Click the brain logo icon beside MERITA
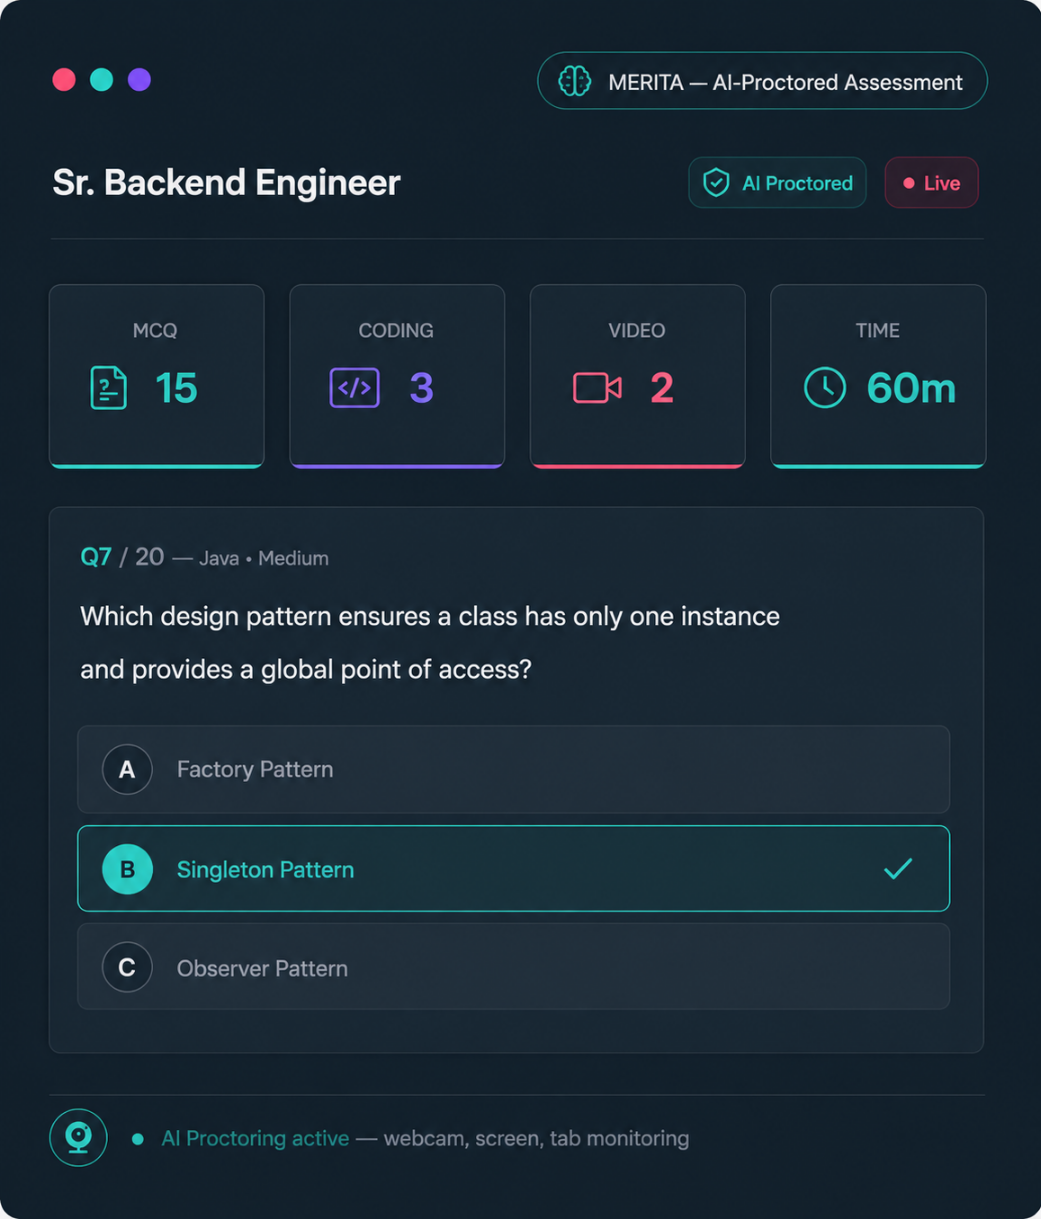The image size is (1041, 1219). [x=574, y=81]
